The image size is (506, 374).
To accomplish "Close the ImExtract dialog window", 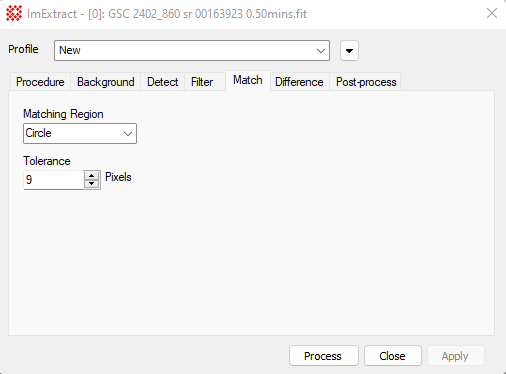I will click(492, 13).
